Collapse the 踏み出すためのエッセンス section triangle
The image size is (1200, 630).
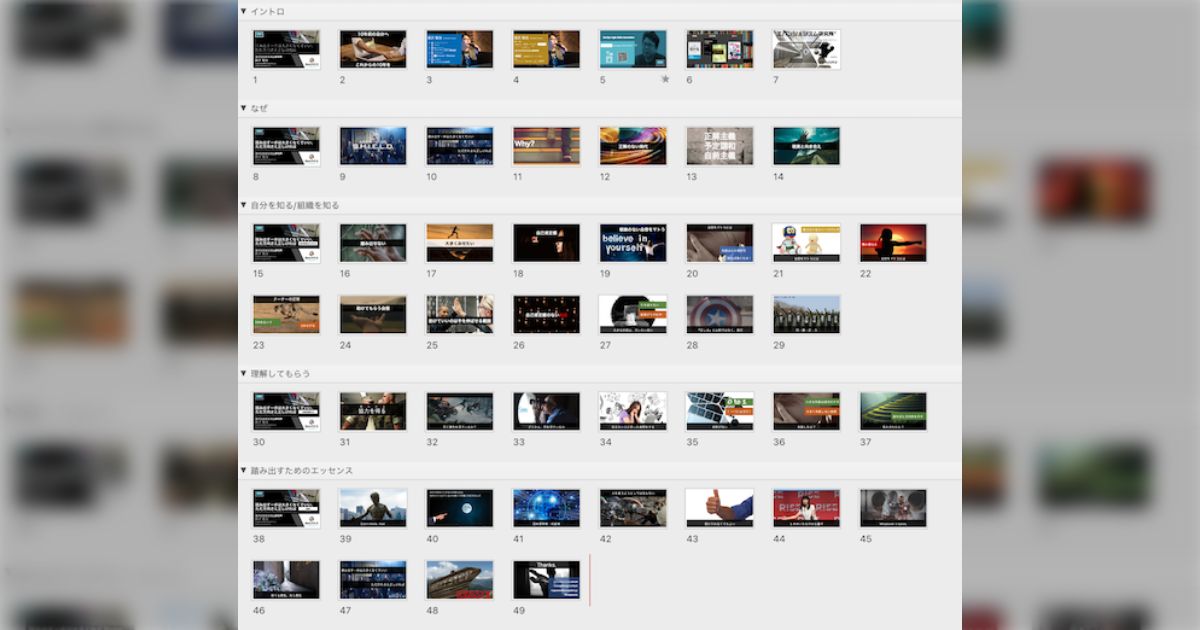243,470
